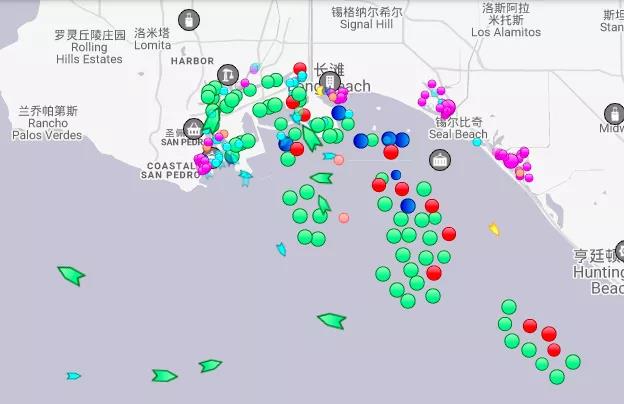The height and width of the screenshot is (404, 624).
Task: Click the Rolling Hills Estates label
Action: [x=89, y=47]
